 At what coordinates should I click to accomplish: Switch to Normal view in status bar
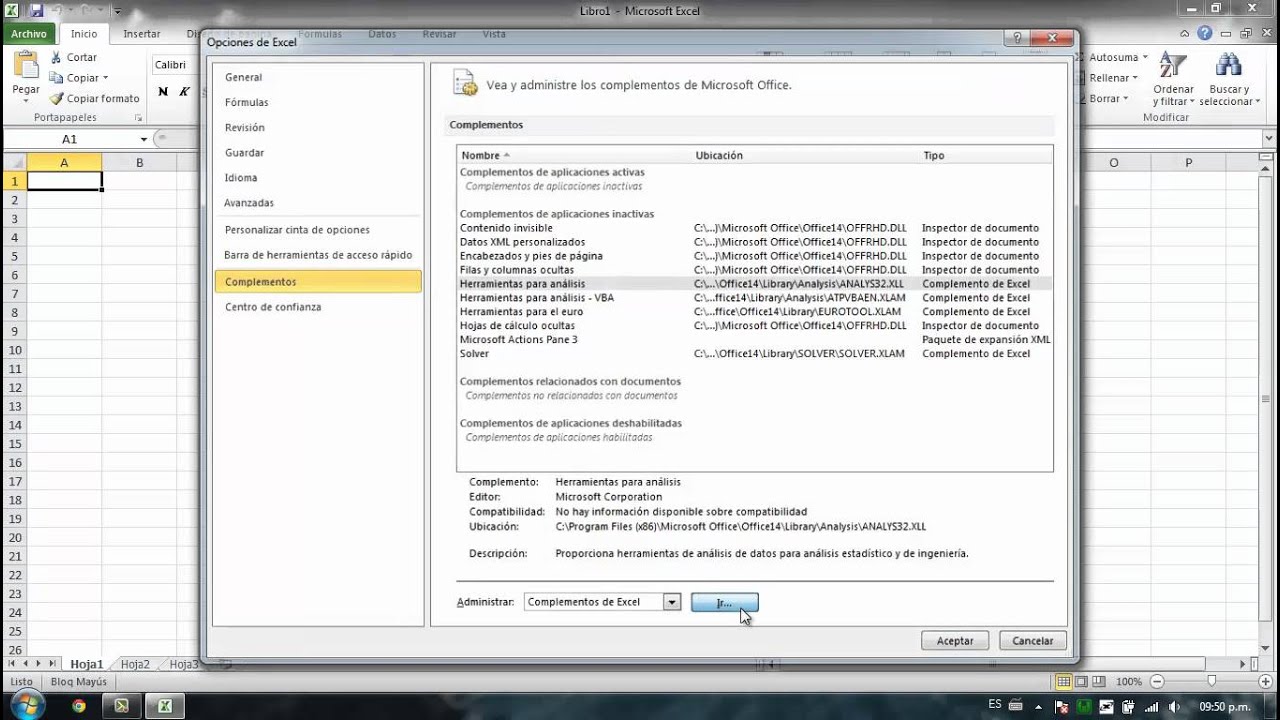click(x=1066, y=681)
